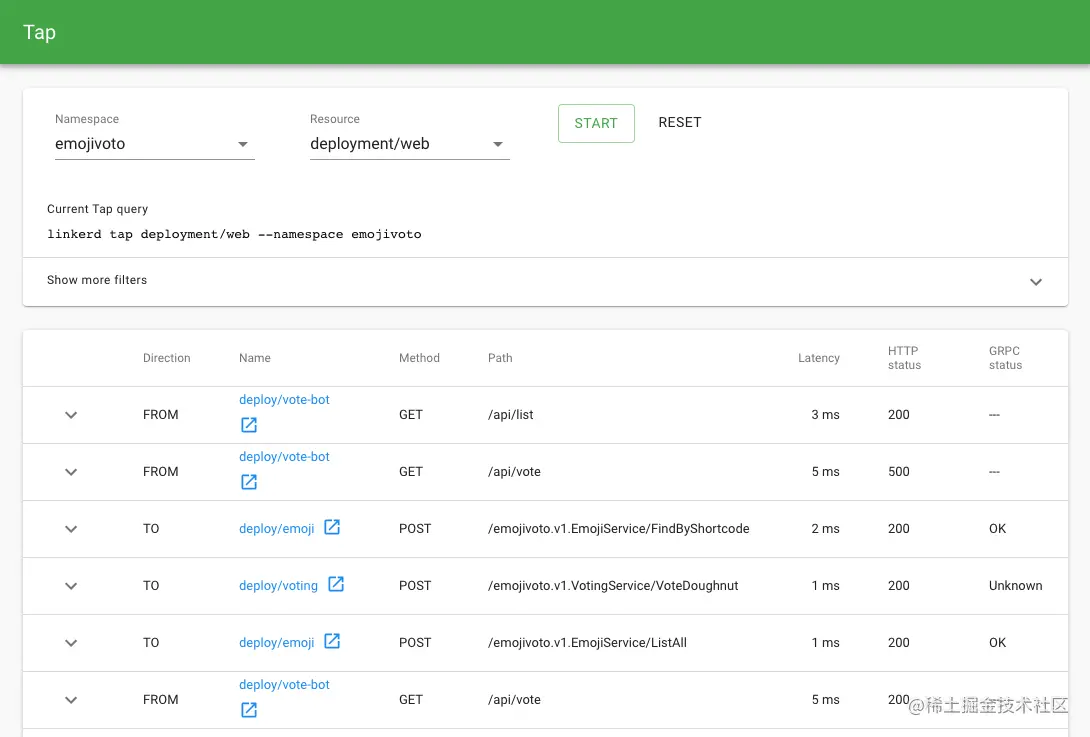Select the linkerd tap query command text
The image size is (1090, 737).
pyautogui.click(x=234, y=234)
